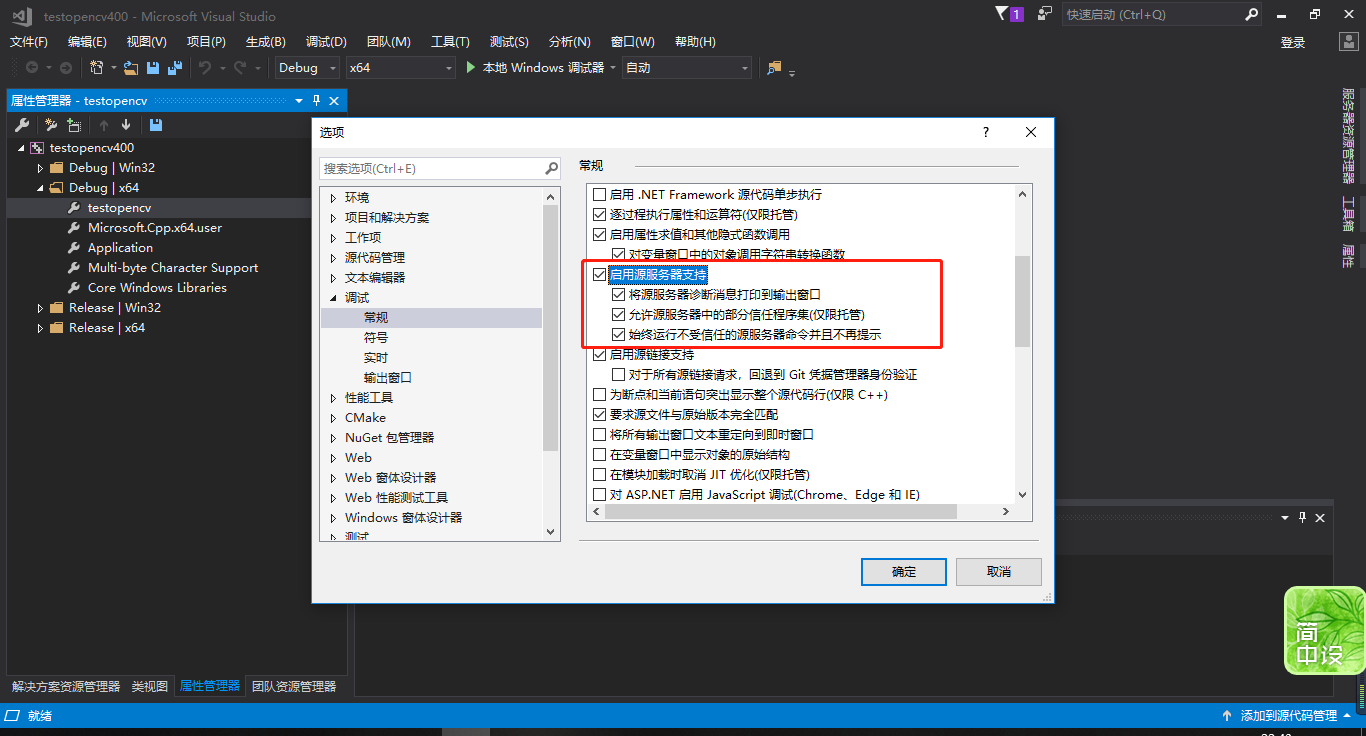Enable 启用 .NET Framework 源代码单步执行 checkbox
The image size is (1366, 736).
point(600,195)
